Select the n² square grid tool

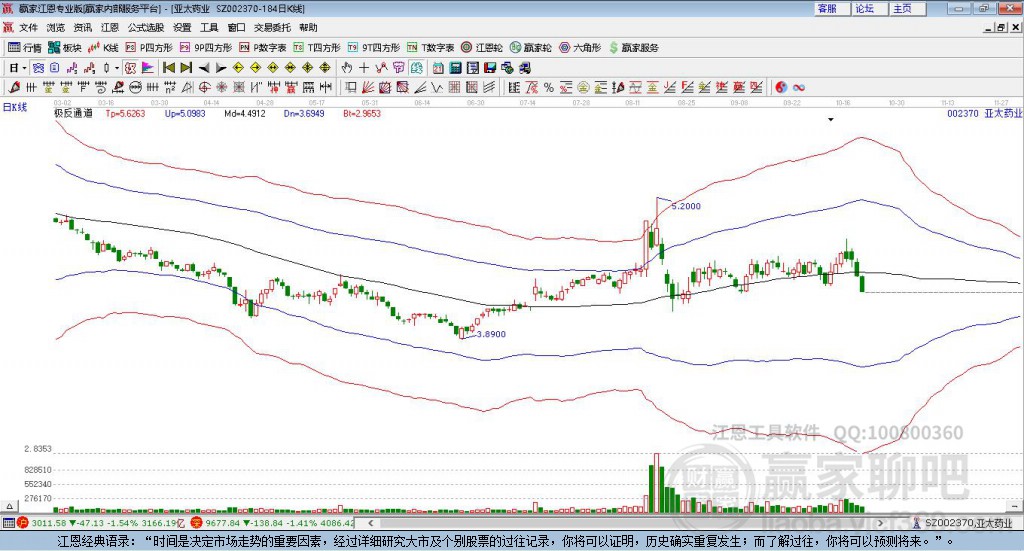coord(170,87)
